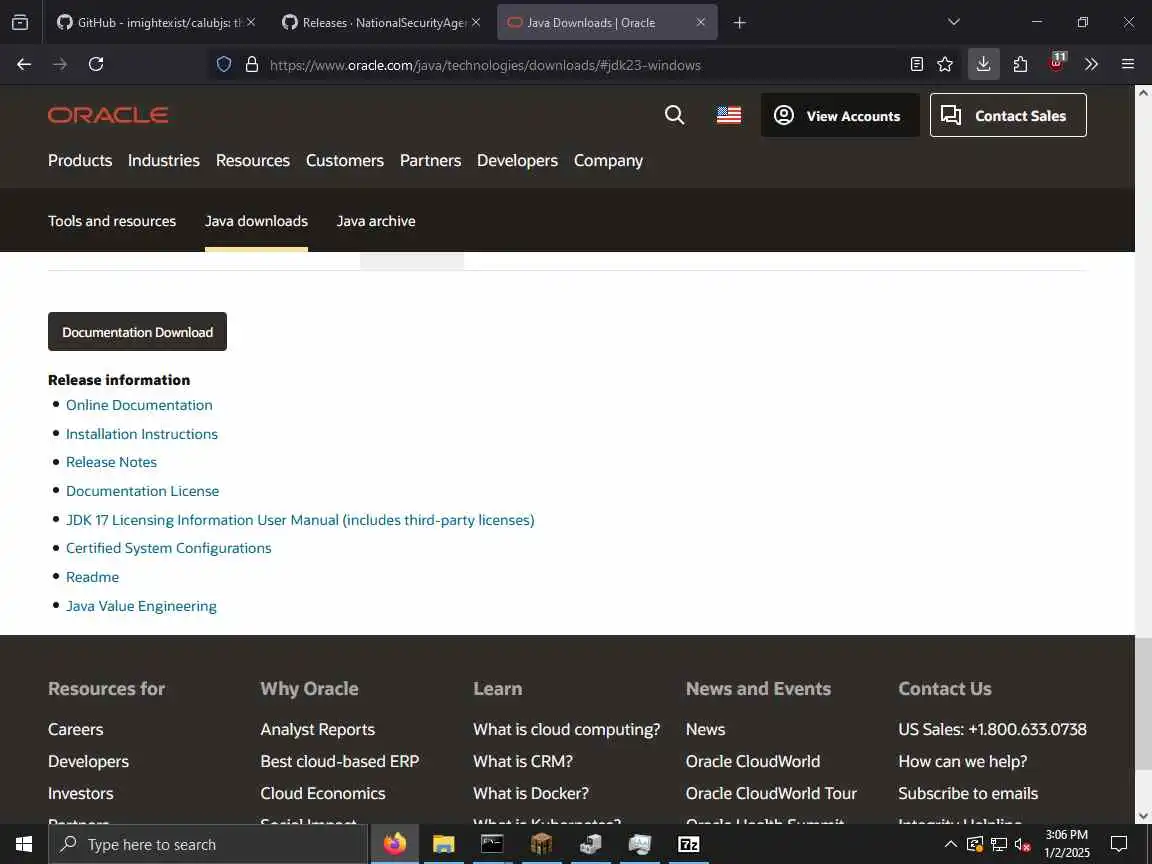Open Oracle site search magnifier
The height and width of the screenshot is (864, 1152).
[x=674, y=115]
